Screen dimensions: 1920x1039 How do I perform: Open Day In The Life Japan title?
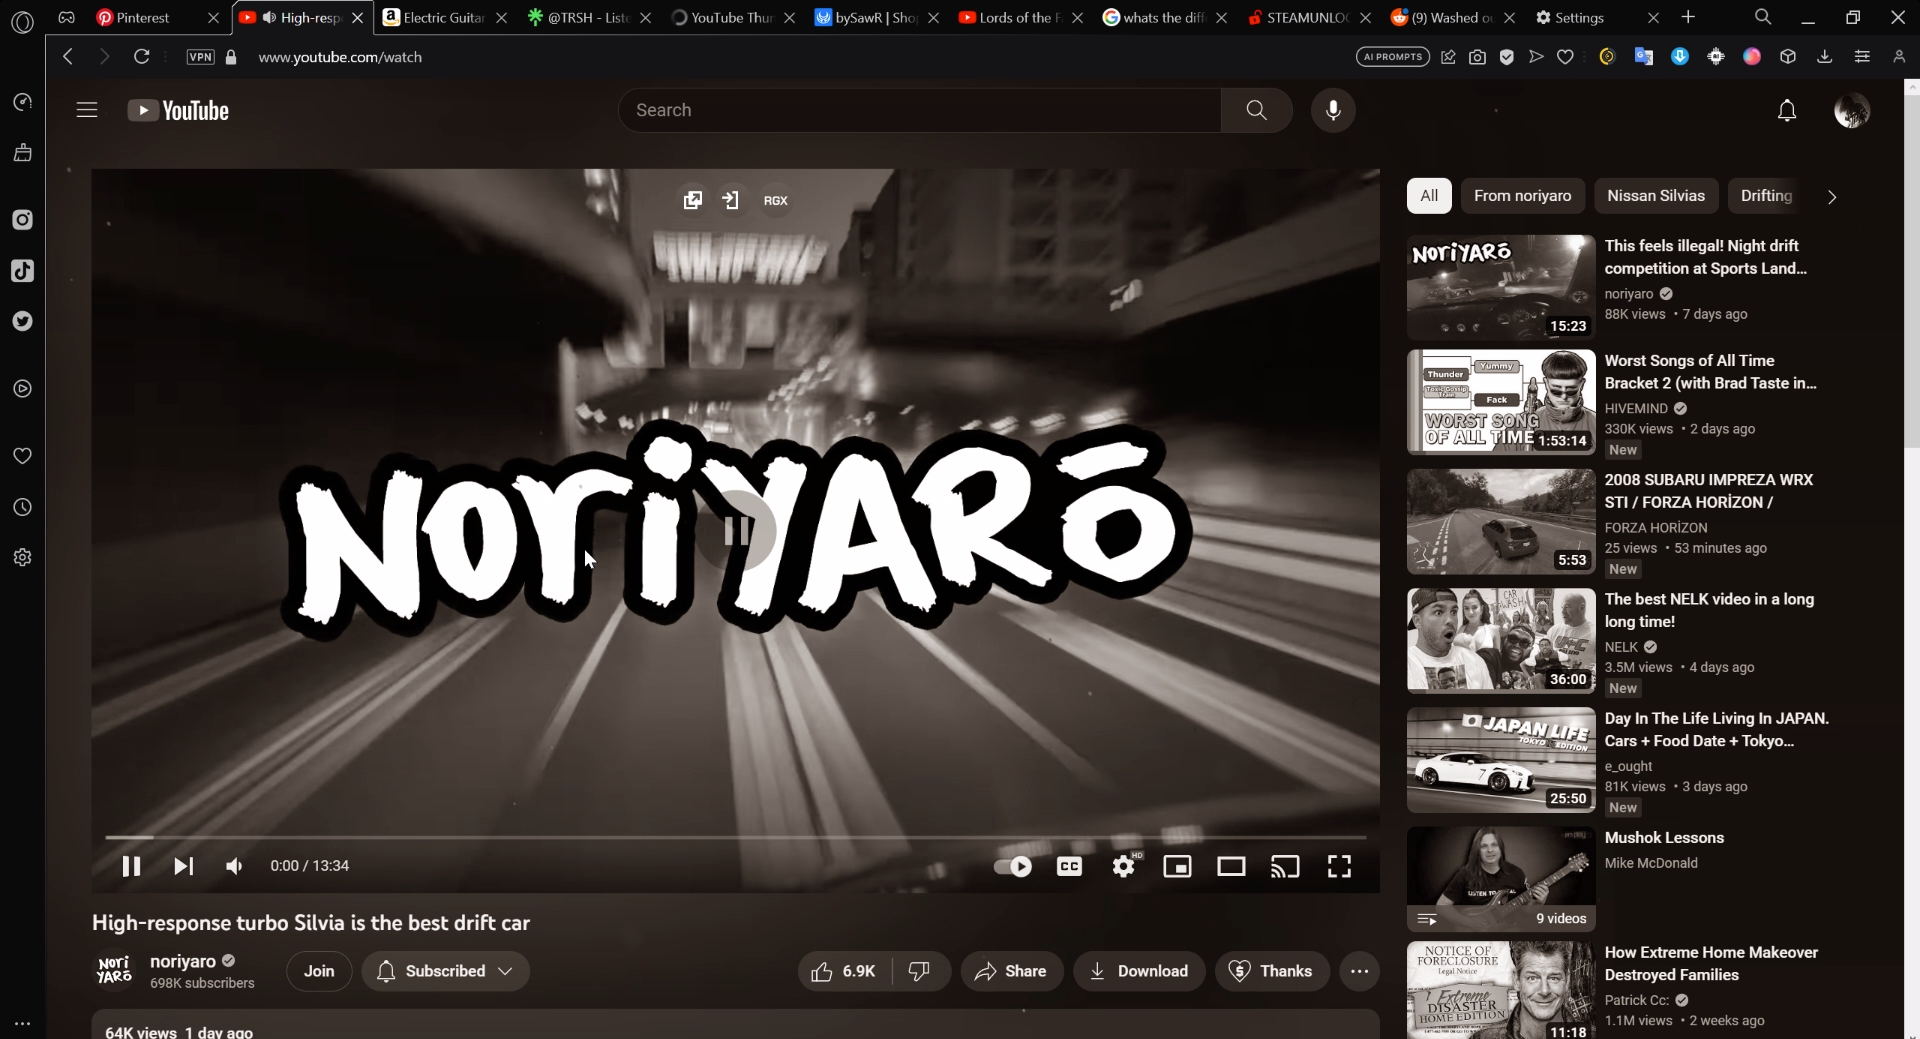coord(1717,730)
